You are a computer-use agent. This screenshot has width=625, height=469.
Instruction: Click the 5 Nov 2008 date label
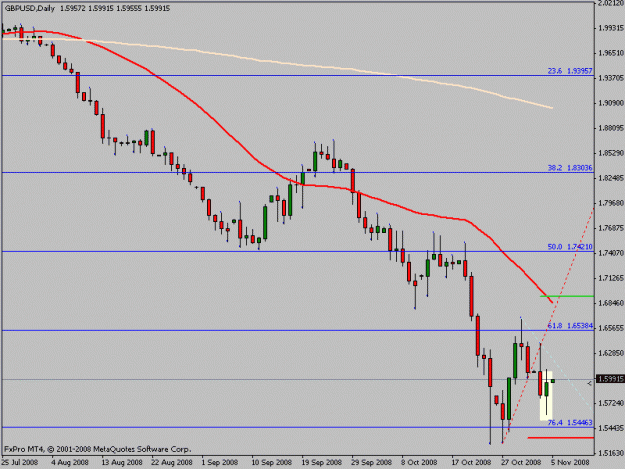tap(570, 462)
